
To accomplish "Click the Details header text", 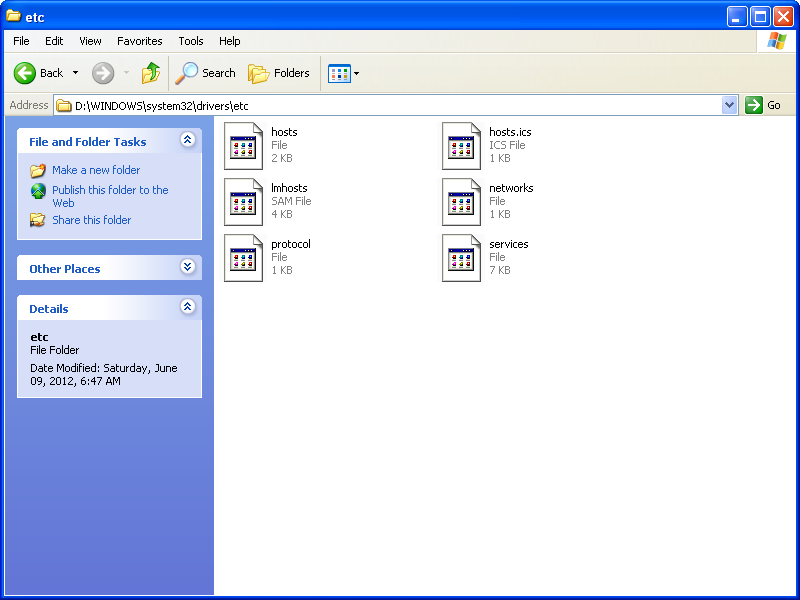I will click(48, 309).
